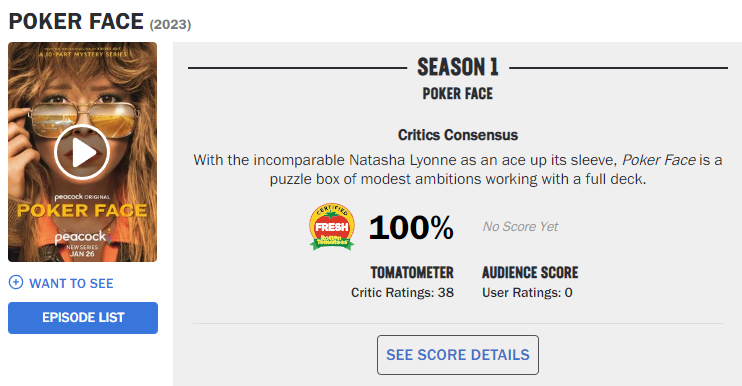Click the Peacock logo on the poster
The width and height of the screenshot is (742, 386).
[82, 236]
